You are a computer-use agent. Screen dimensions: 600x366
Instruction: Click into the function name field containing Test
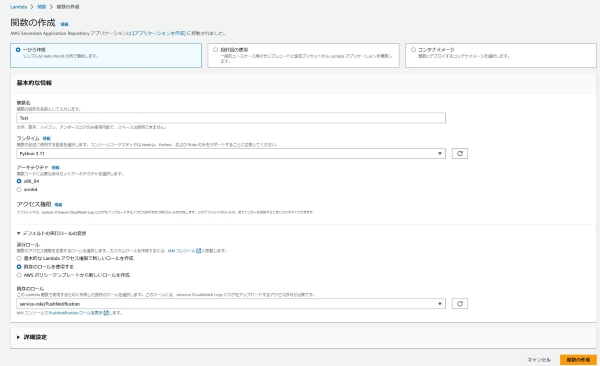231,118
